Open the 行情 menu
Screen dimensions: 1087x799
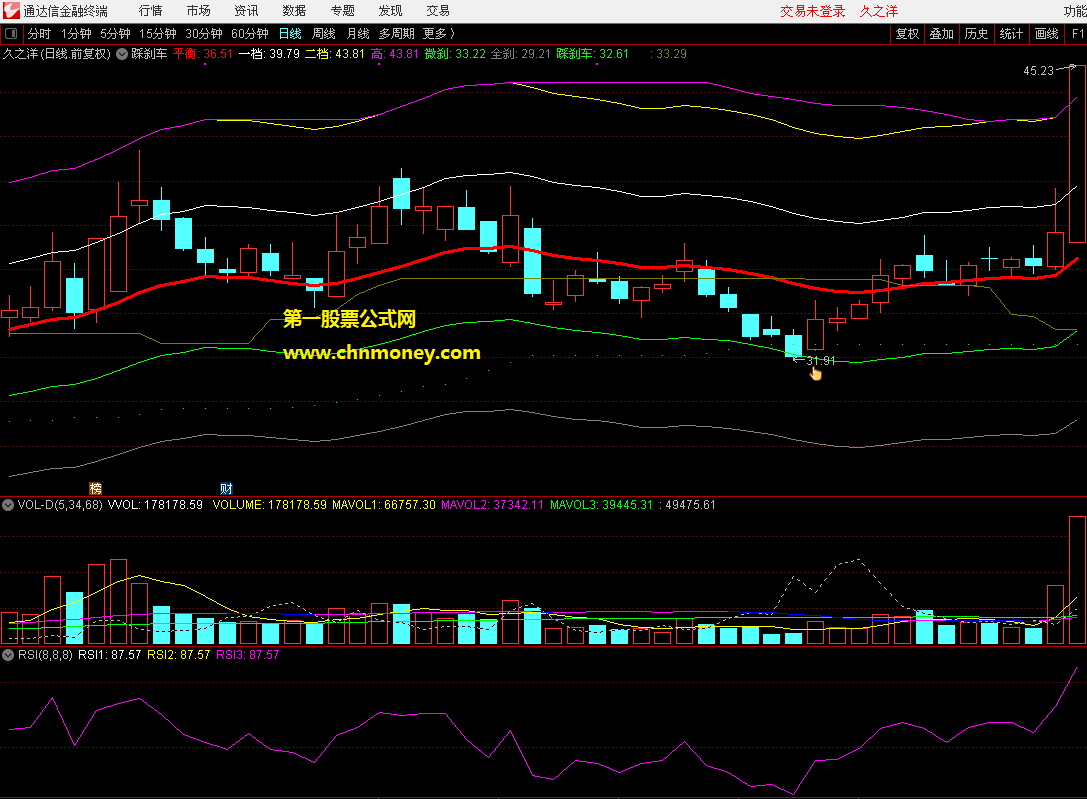click(150, 10)
